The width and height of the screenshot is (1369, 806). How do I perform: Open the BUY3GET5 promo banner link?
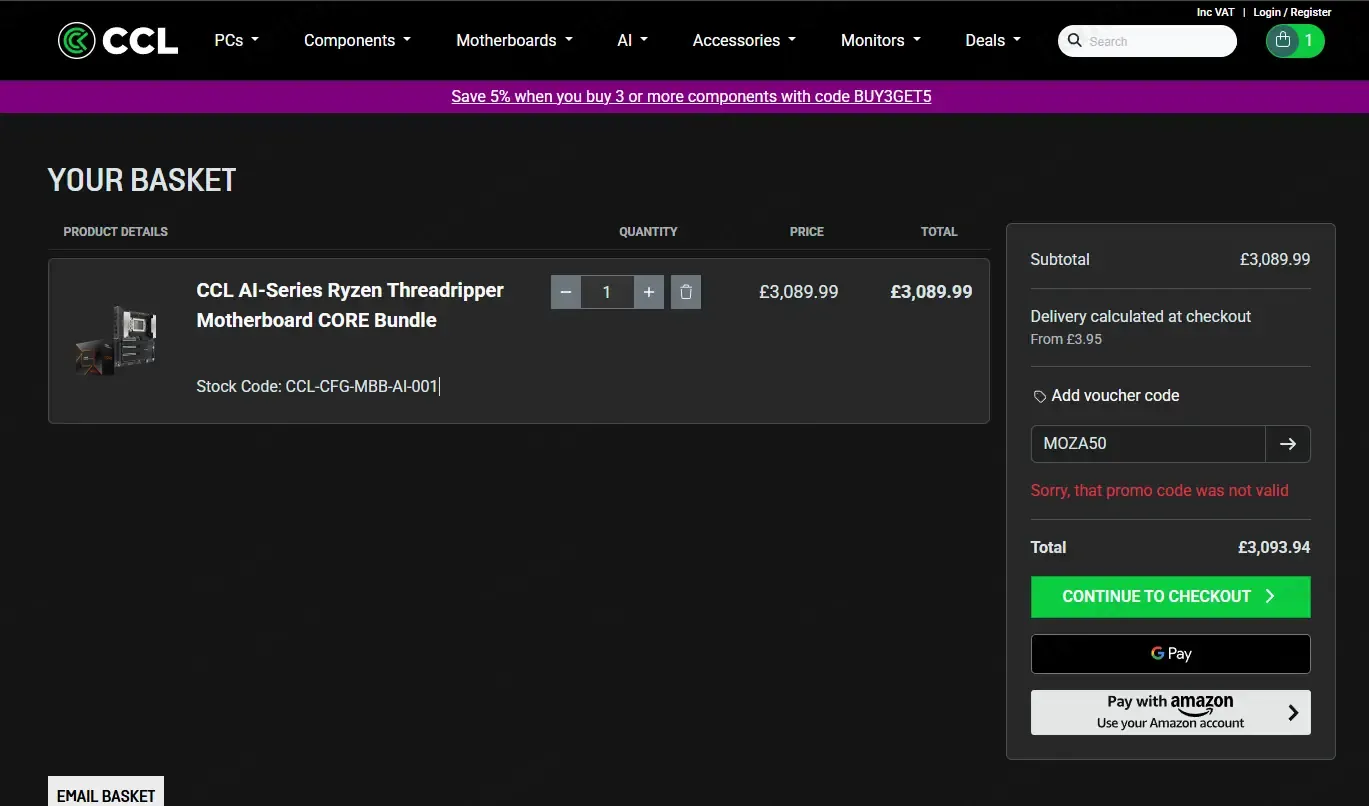click(691, 97)
